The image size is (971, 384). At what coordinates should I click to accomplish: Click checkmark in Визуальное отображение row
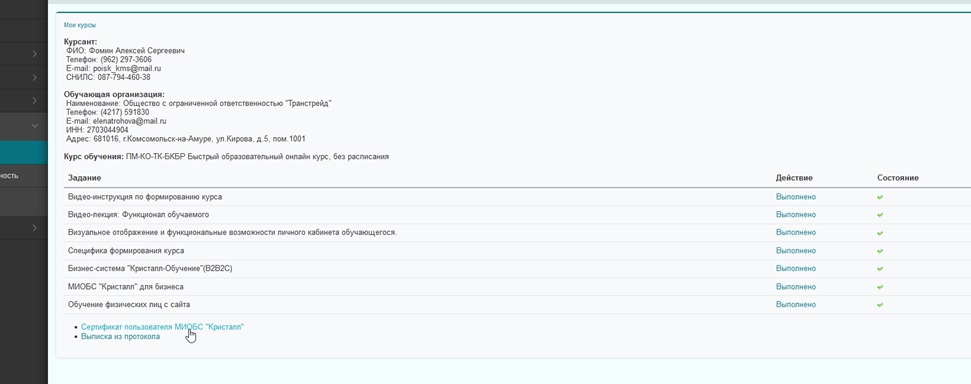click(x=880, y=233)
